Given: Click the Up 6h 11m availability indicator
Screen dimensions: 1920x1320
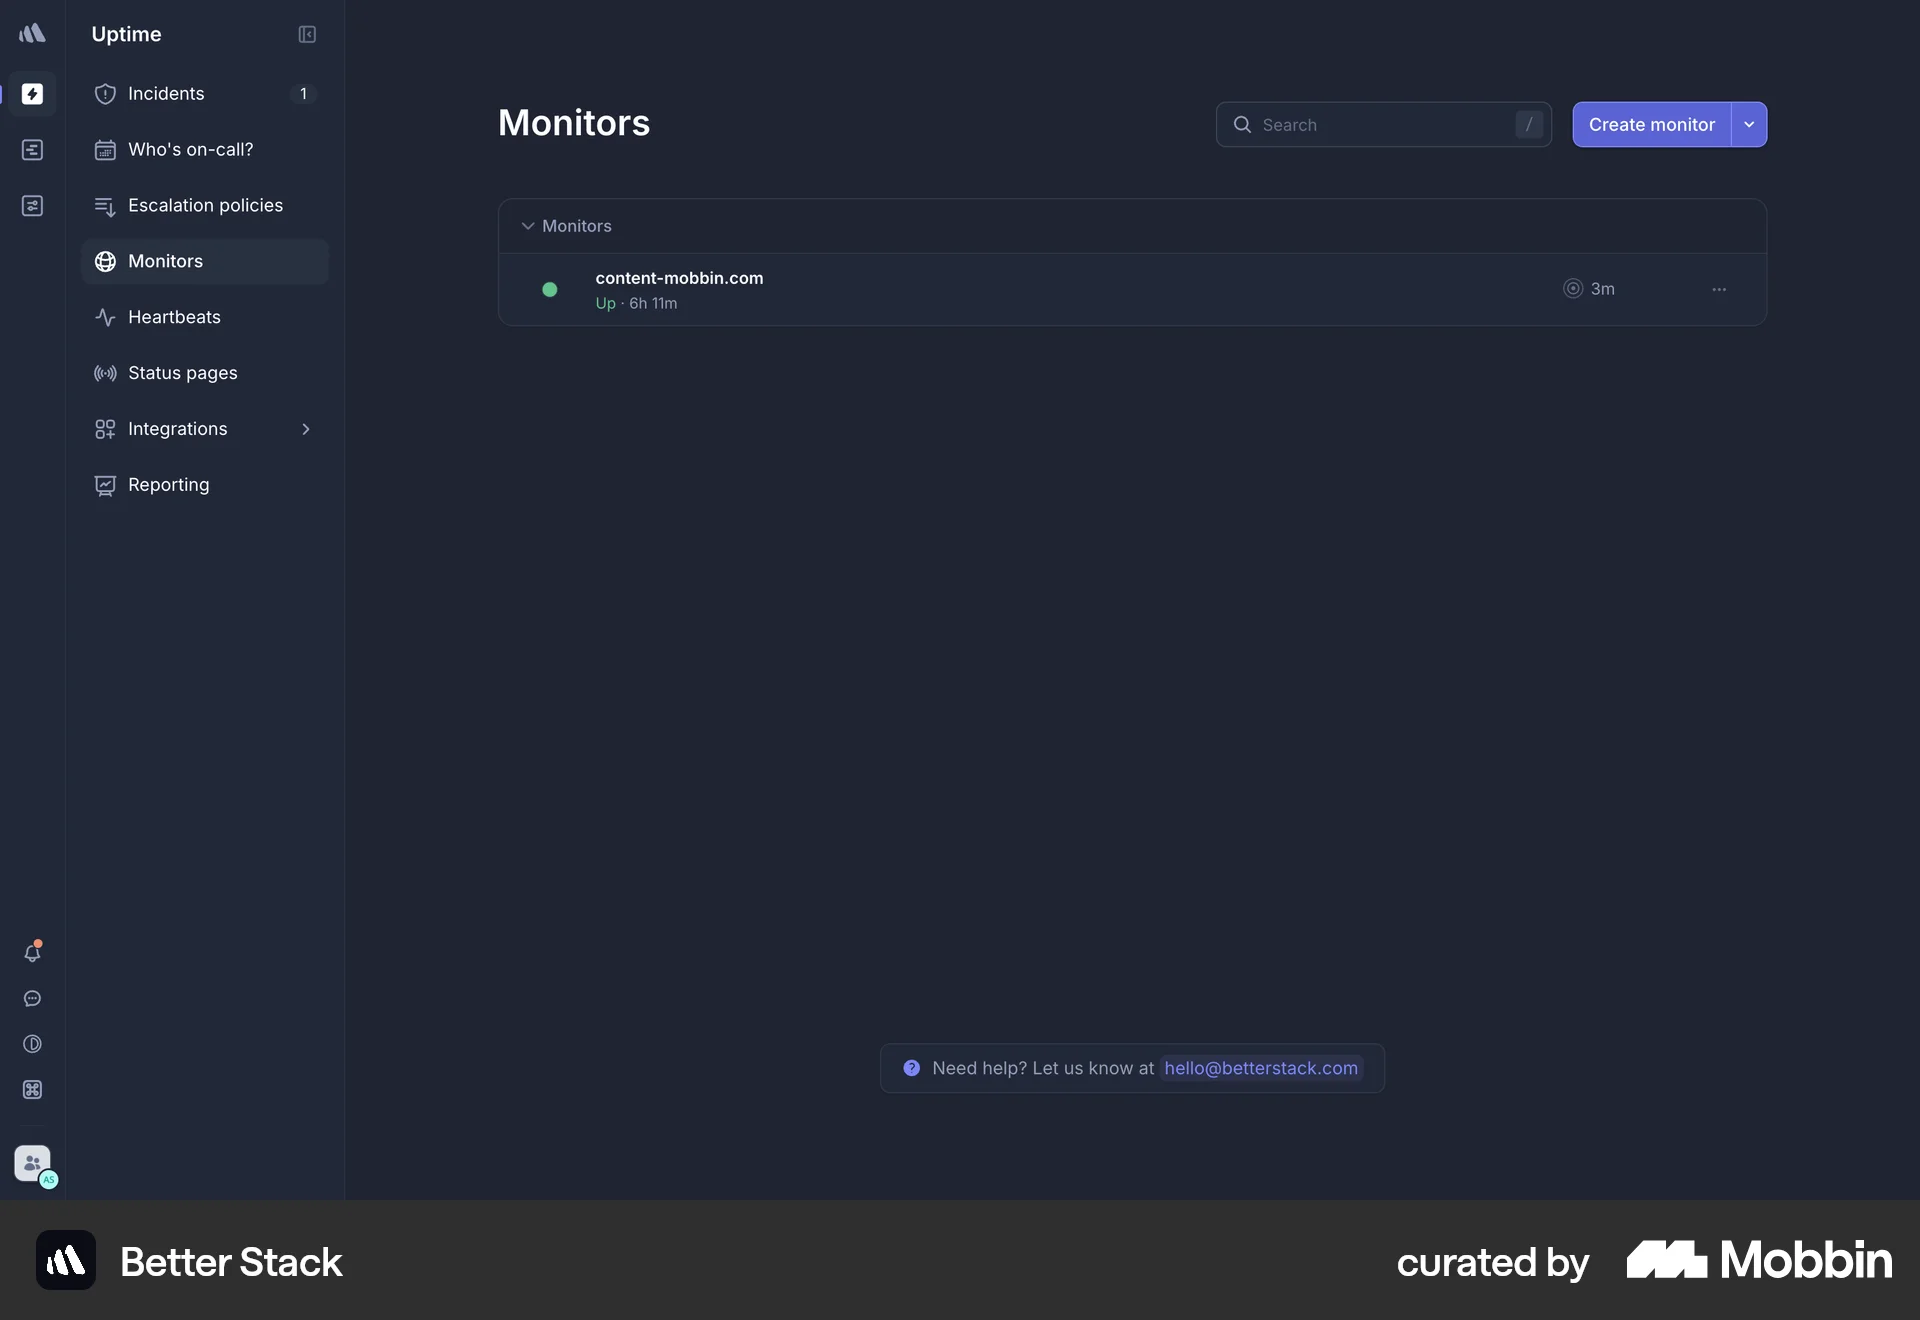Looking at the screenshot, I should pyautogui.click(x=636, y=304).
